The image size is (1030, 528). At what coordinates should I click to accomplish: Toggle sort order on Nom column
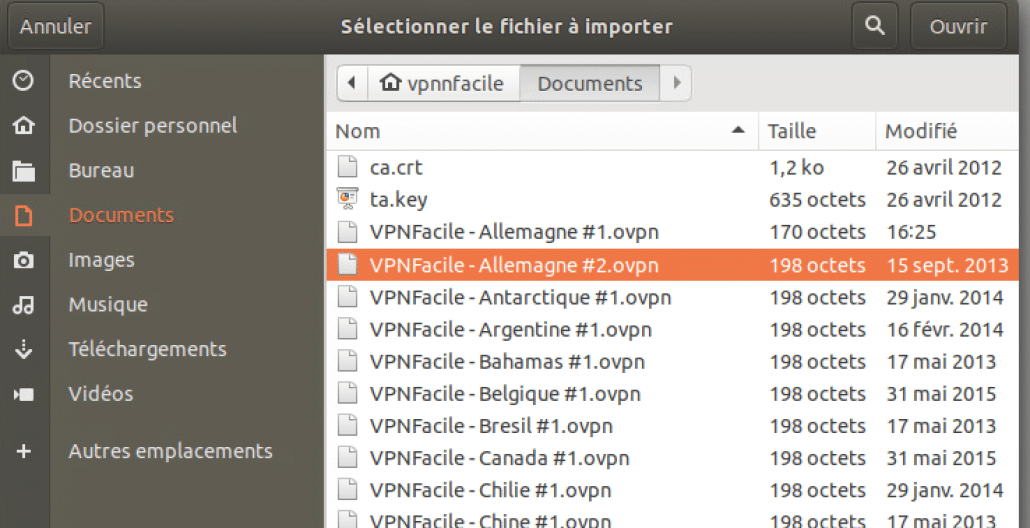[542, 131]
